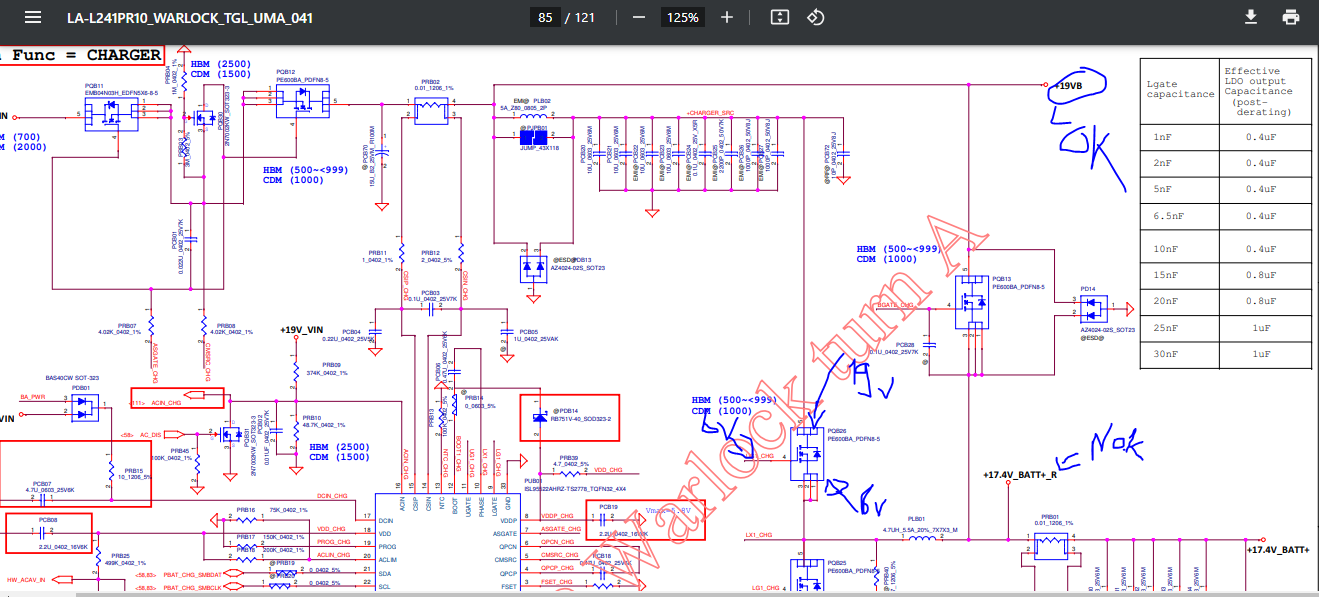Select the page number field showing 85
The width and height of the screenshot is (1319, 597).
click(545, 18)
